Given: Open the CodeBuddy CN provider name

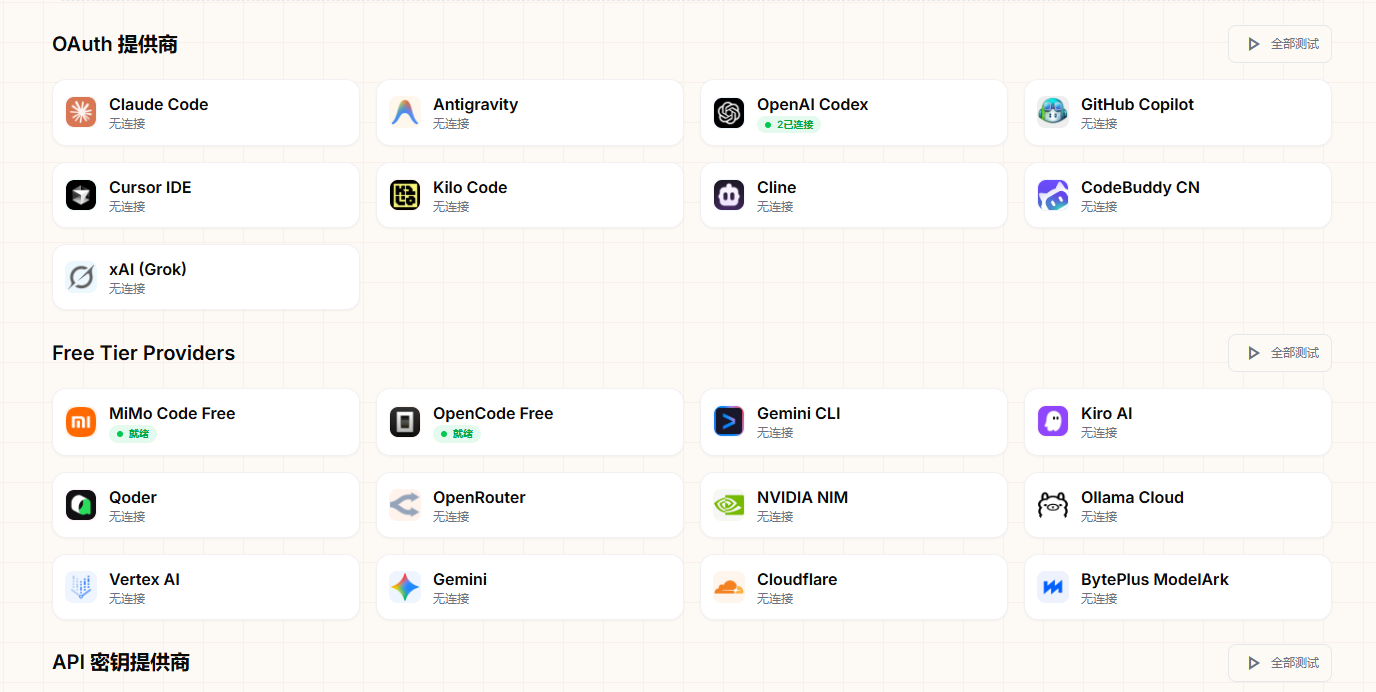Looking at the screenshot, I should [x=1140, y=187].
